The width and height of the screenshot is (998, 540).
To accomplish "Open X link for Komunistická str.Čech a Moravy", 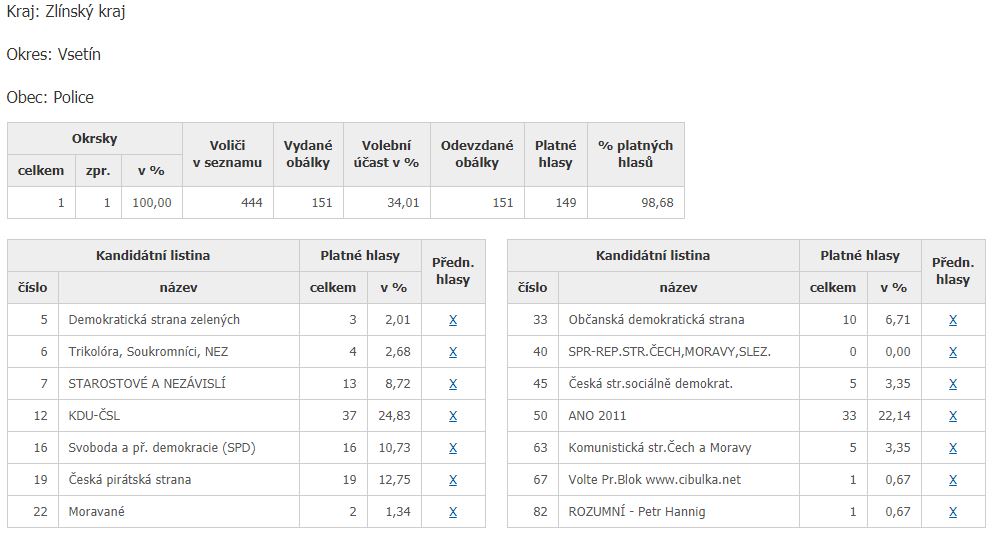I will (x=953, y=448).
